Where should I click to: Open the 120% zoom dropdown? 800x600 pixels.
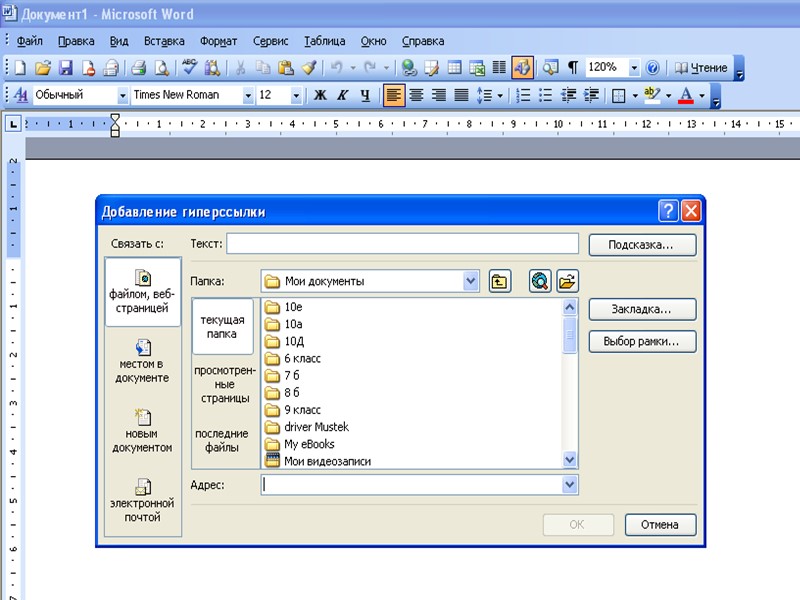pos(634,67)
